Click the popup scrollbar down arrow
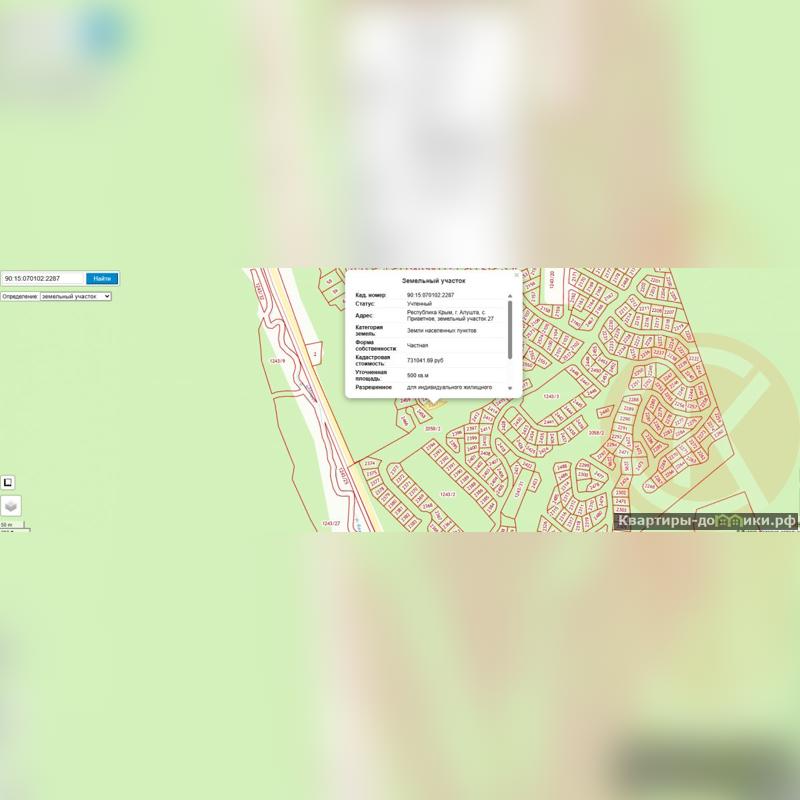The width and height of the screenshot is (800, 800). coord(510,387)
